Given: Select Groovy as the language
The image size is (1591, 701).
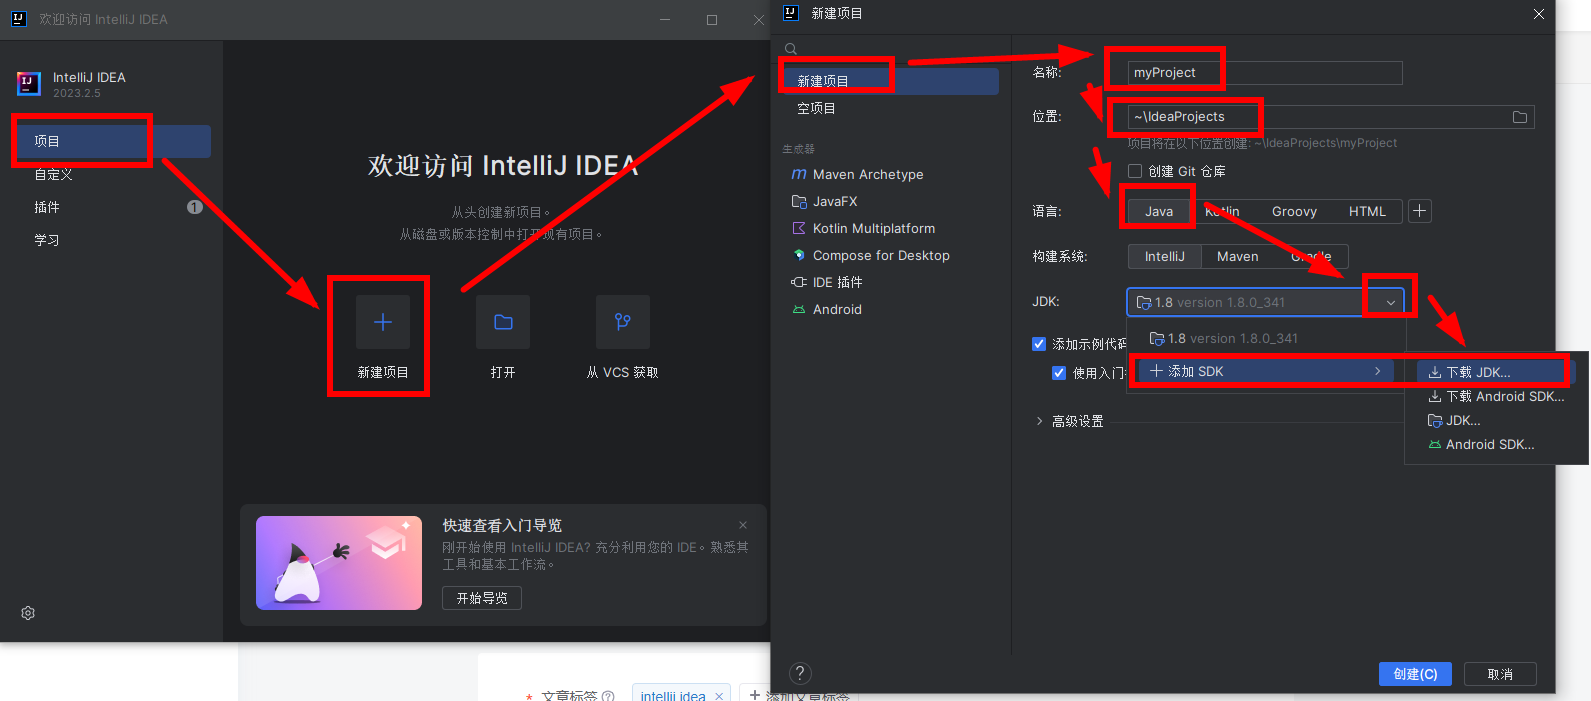Looking at the screenshot, I should [x=1294, y=211].
